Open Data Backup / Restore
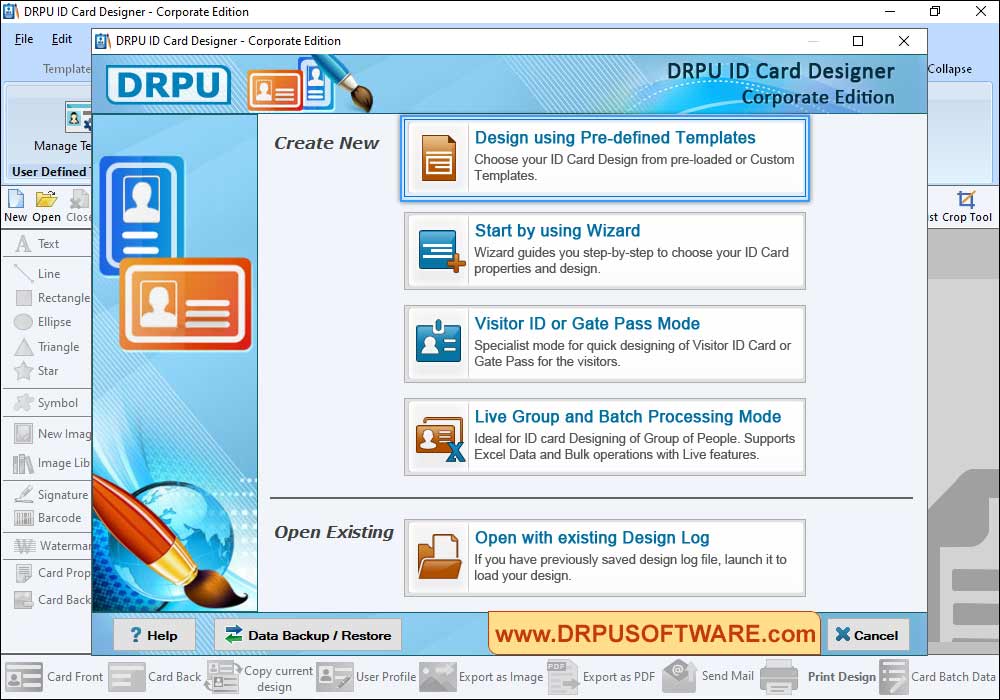 pyautogui.click(x=308, y=635)
